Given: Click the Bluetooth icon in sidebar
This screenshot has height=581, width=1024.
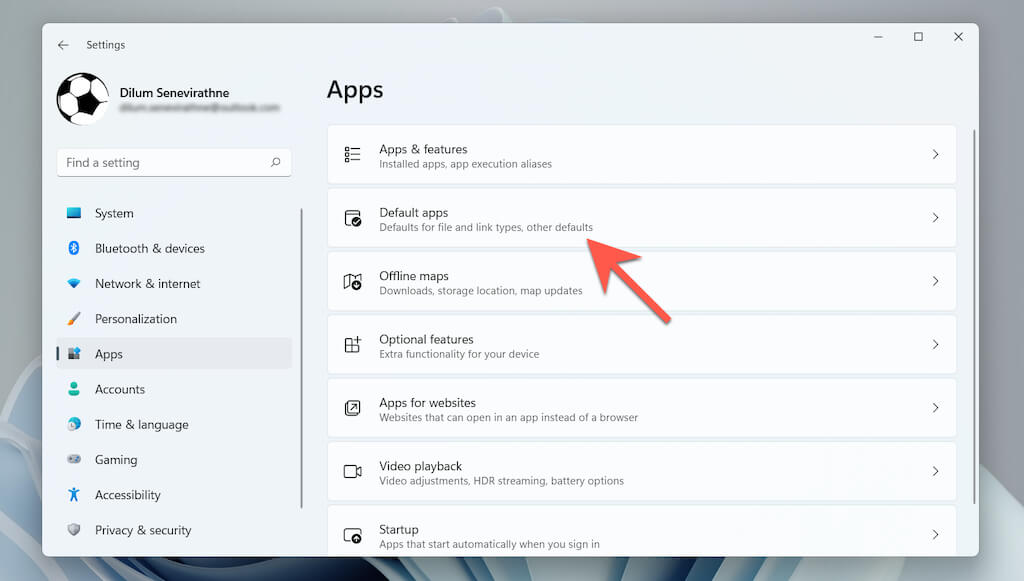Looking at the screenshot, I should 74,248.
